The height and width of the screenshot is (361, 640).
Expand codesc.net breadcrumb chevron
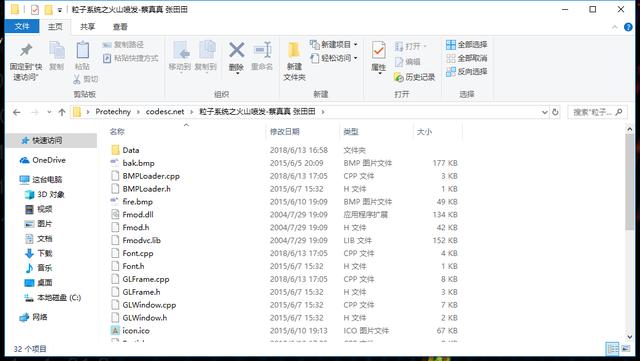[x=191, y=112]
